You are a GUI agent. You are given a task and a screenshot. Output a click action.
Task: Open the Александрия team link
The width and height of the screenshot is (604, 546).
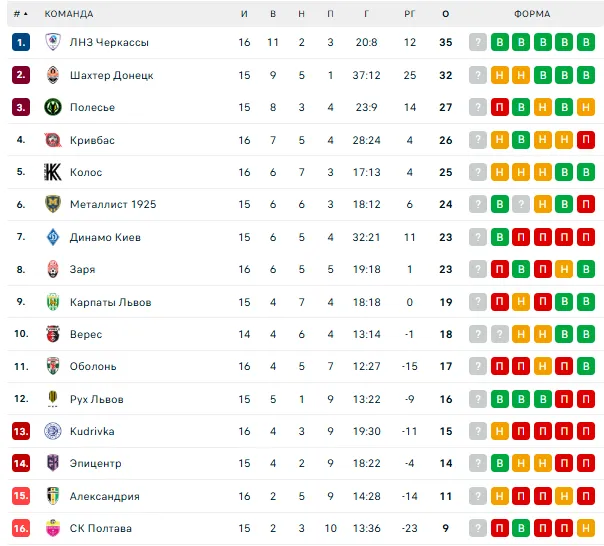coord(104,496)
